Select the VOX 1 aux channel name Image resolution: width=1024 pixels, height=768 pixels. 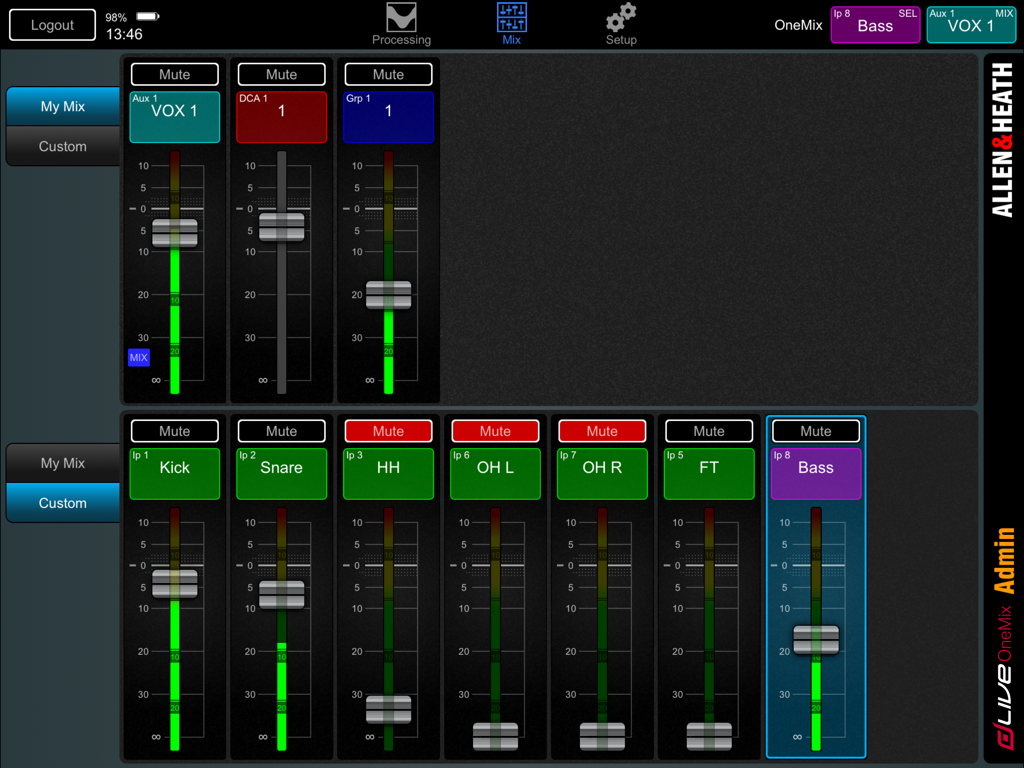coord(174,117)
